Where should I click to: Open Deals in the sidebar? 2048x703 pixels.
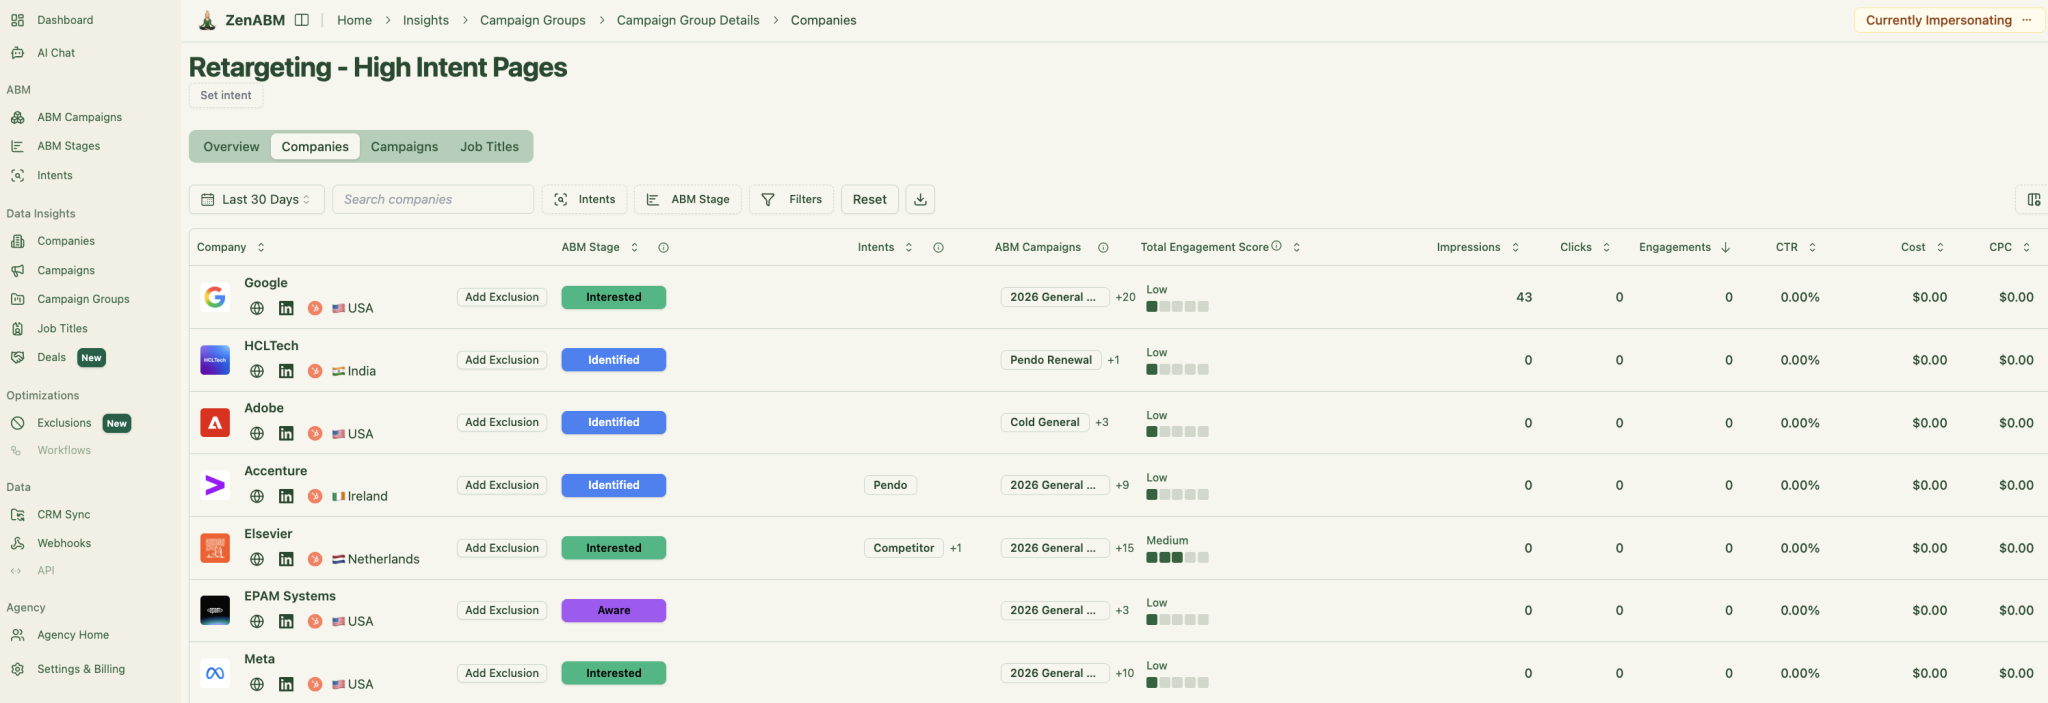(51, 357)
